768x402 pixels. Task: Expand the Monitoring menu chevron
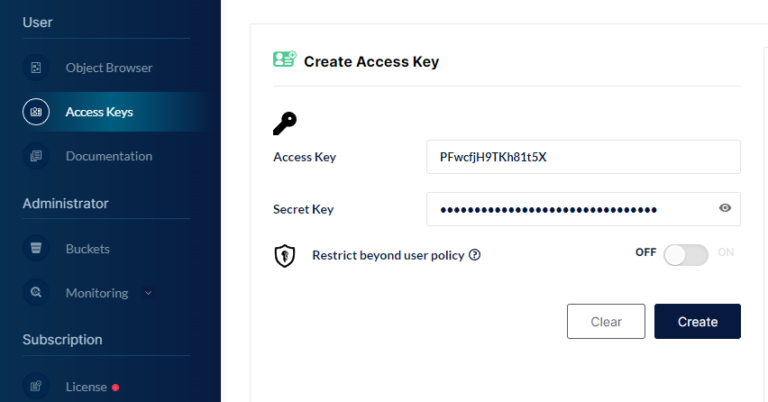point(148,293)
